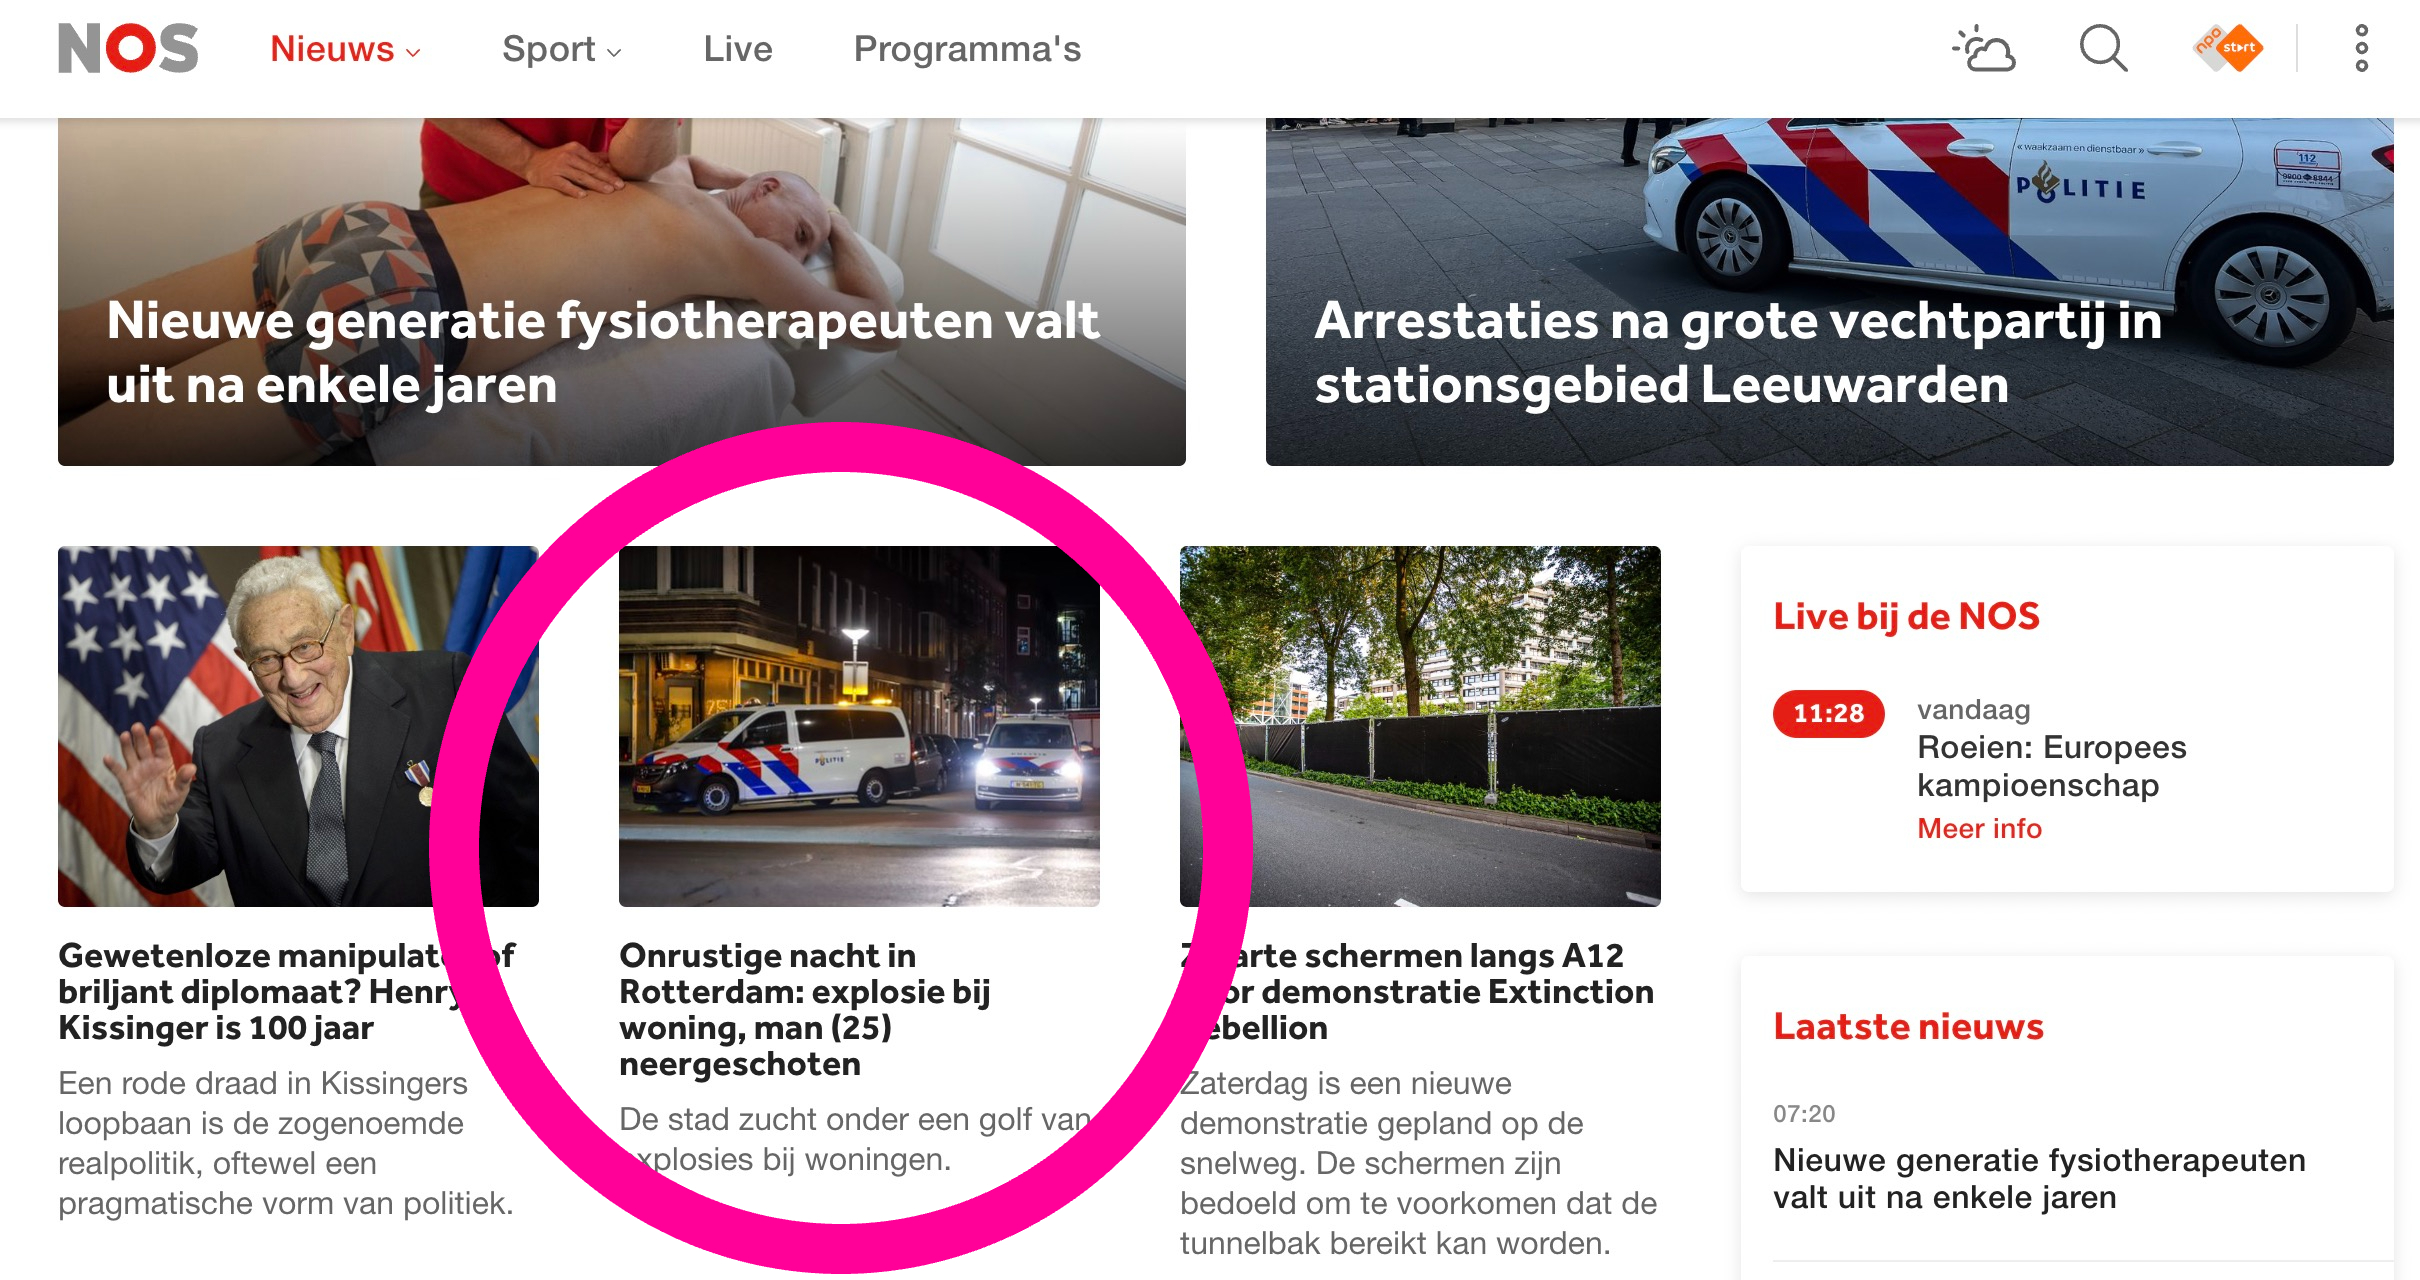This screenshot has width=2420, height=1280.
Task: Open the Onrustige nacht in Rotterdam headline
Action: pyautogui.click(x=805, y=1009)
